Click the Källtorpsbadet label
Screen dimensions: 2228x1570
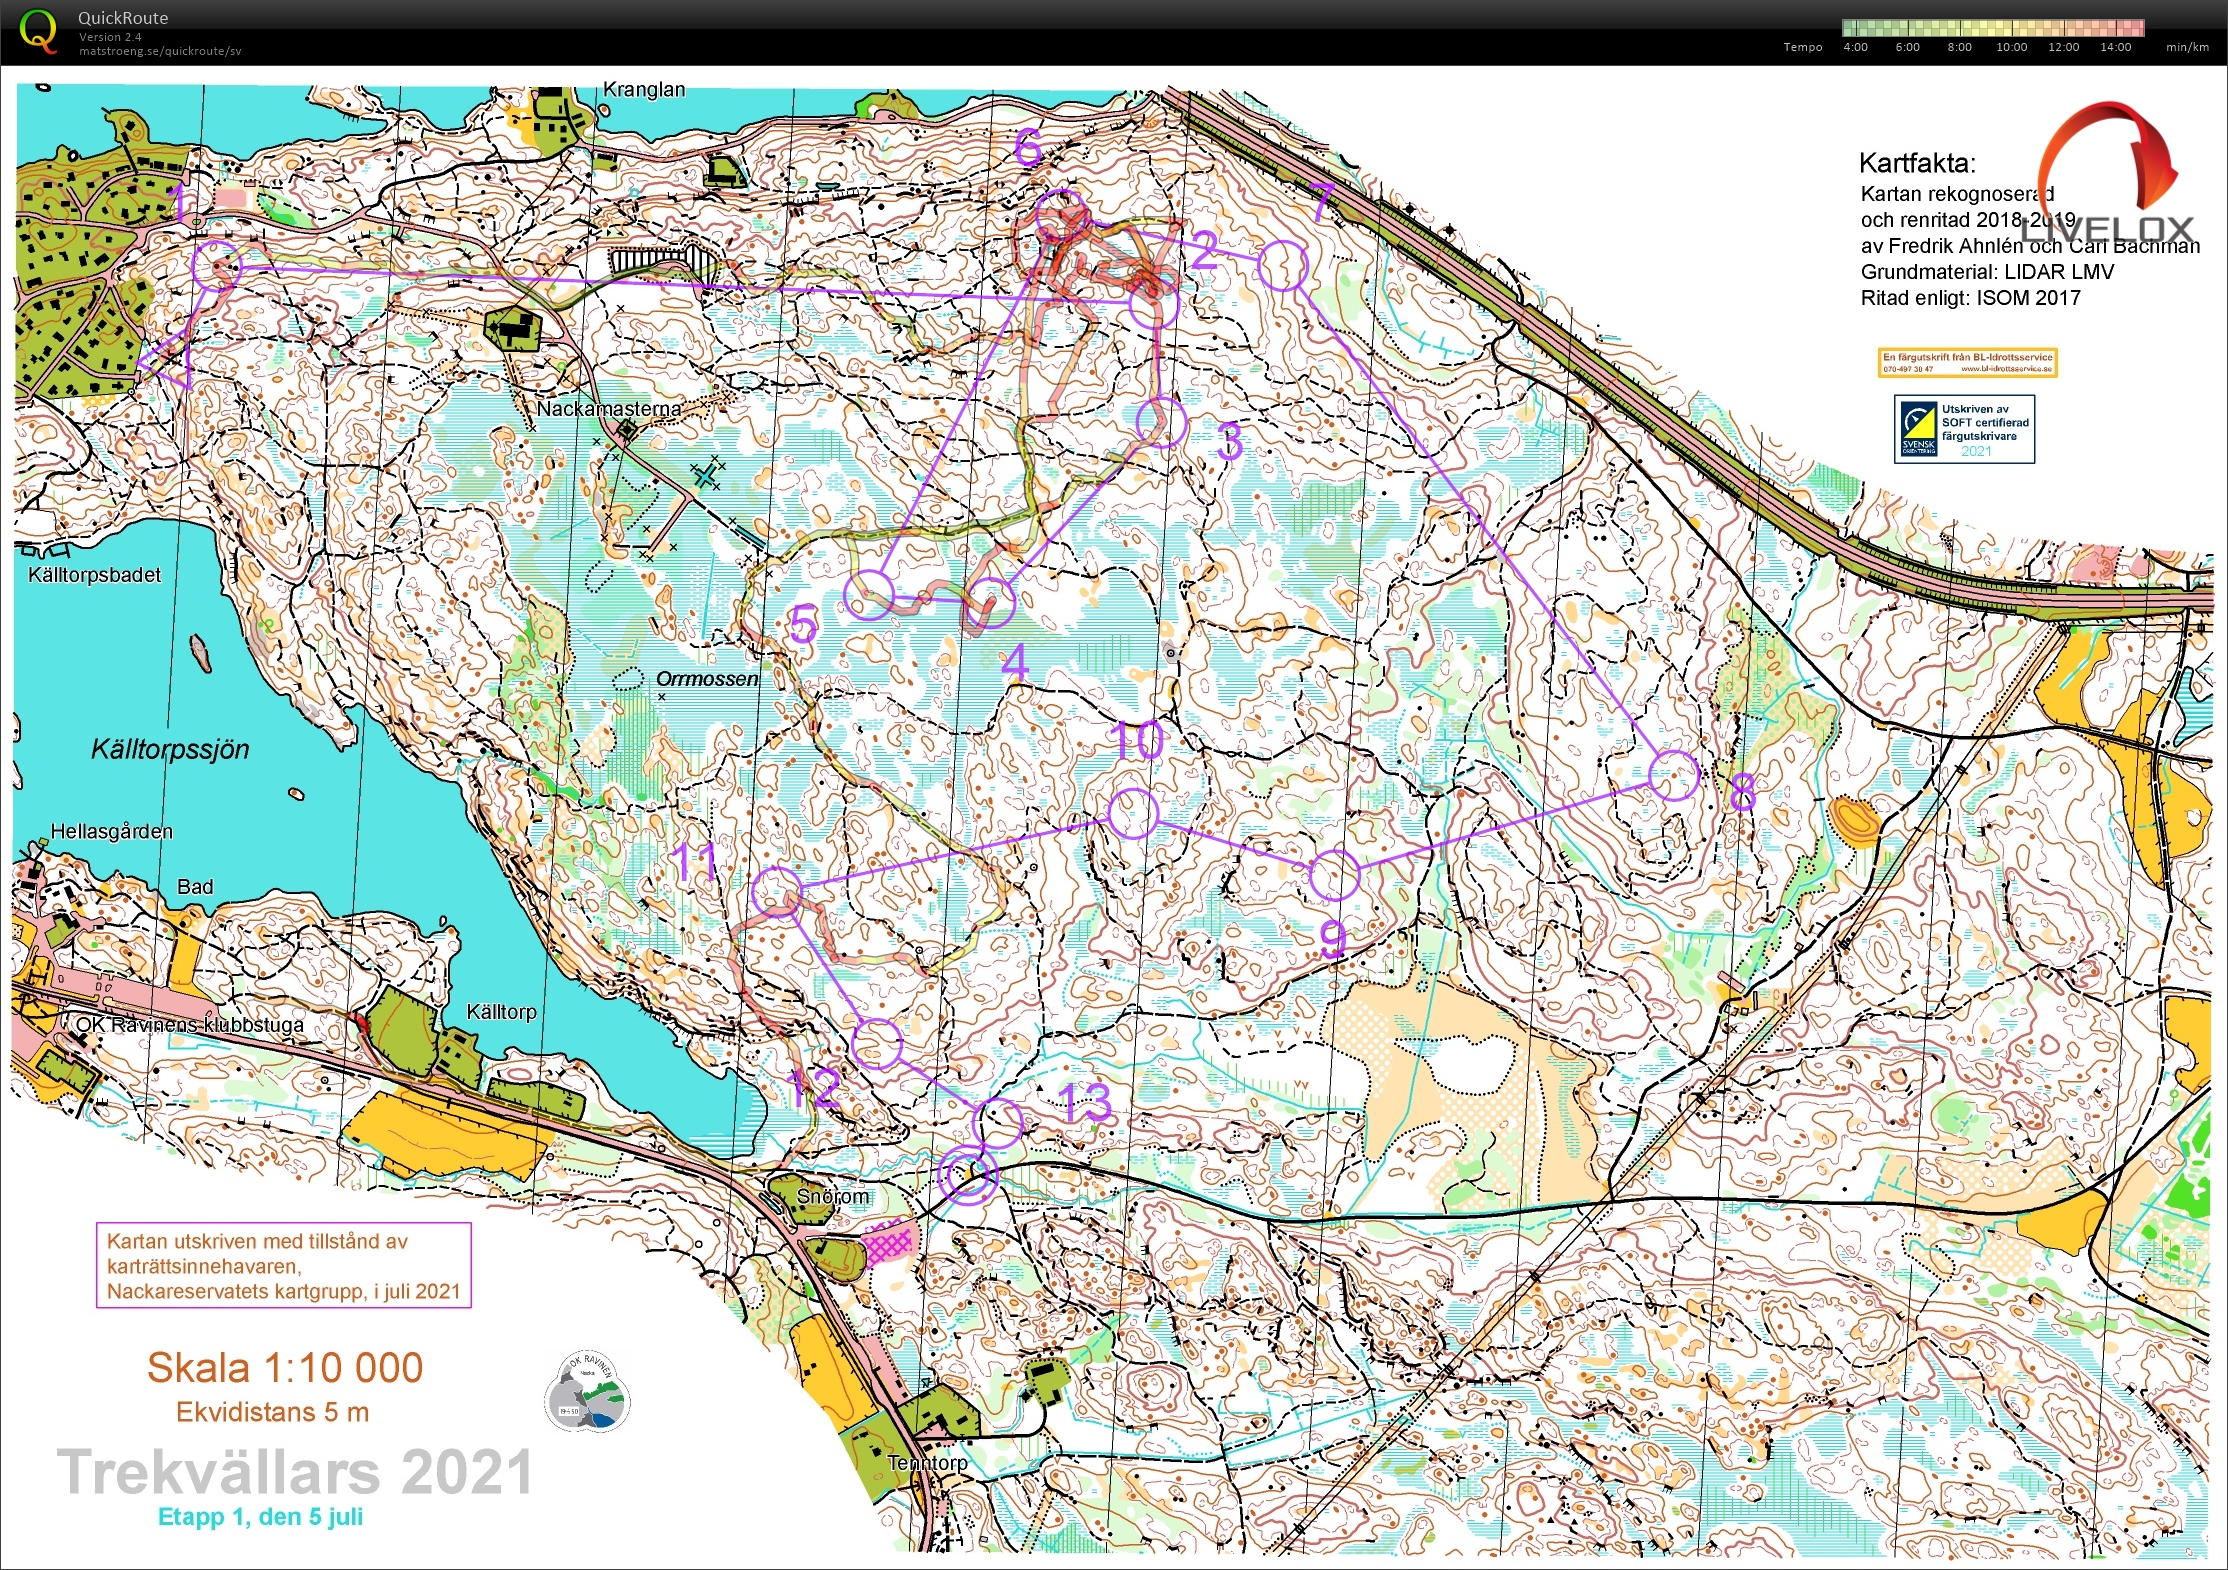pos(94,575)
